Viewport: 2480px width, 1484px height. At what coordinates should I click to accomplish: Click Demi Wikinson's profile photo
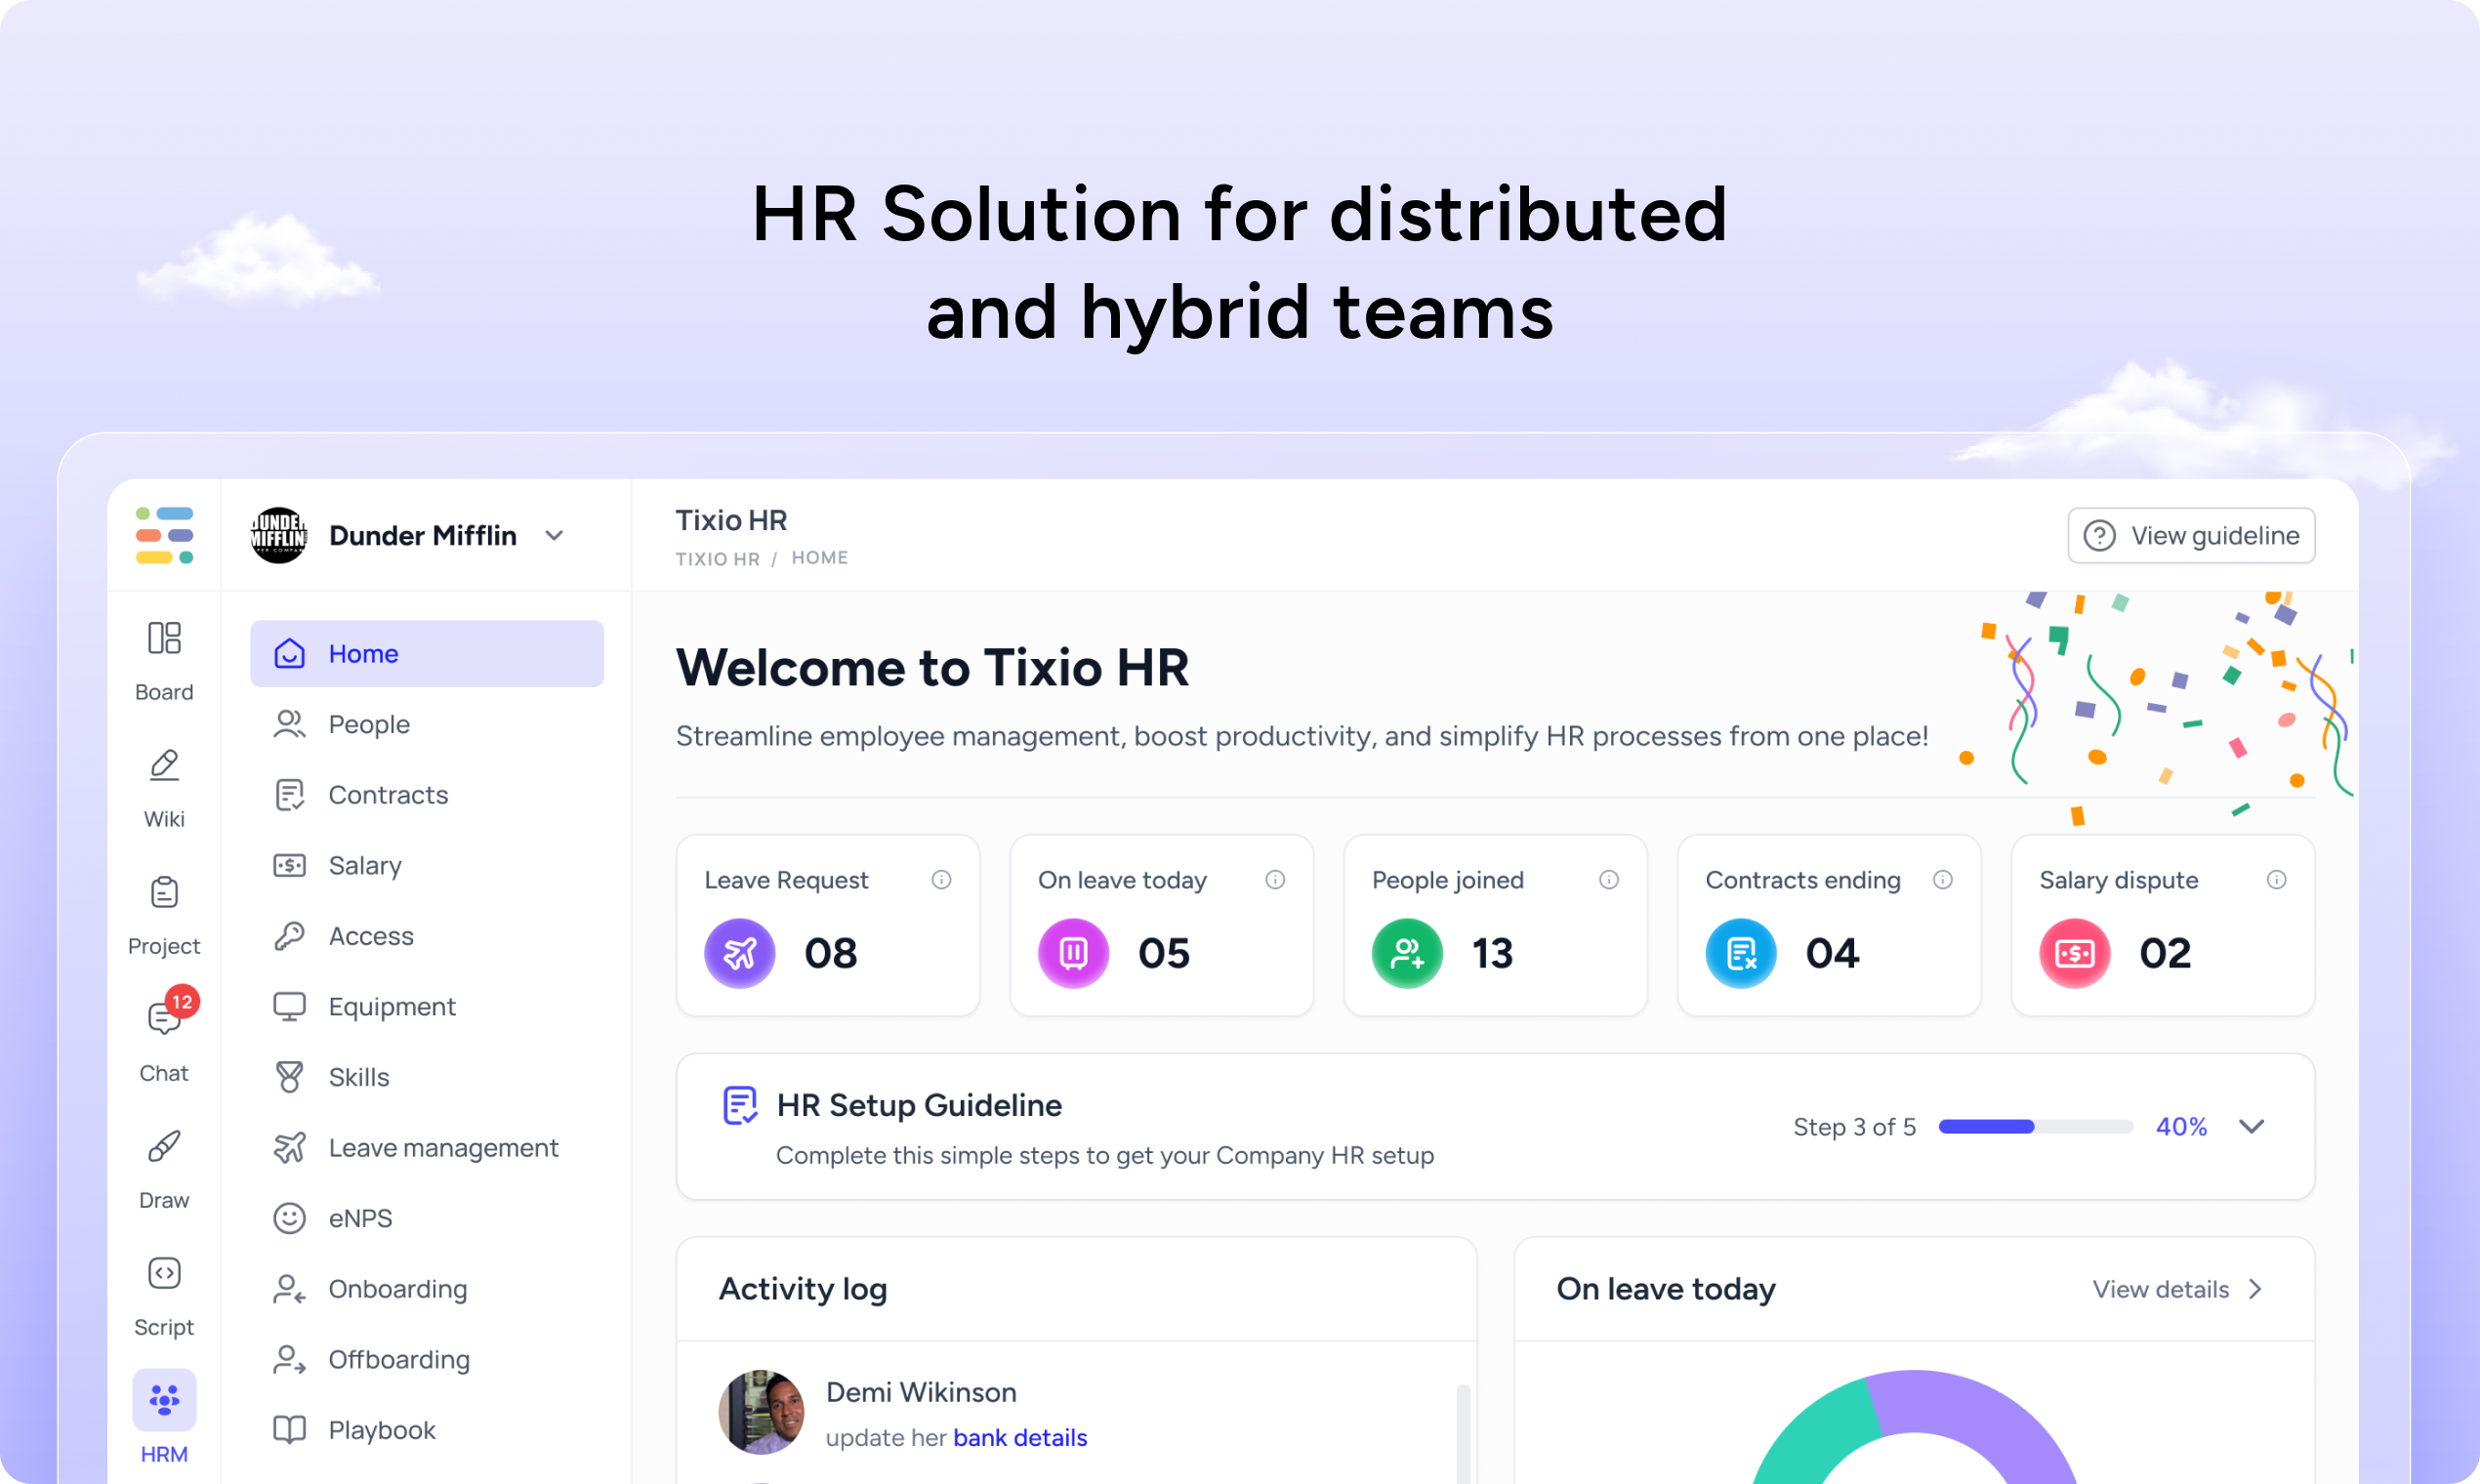[760, 1412]
